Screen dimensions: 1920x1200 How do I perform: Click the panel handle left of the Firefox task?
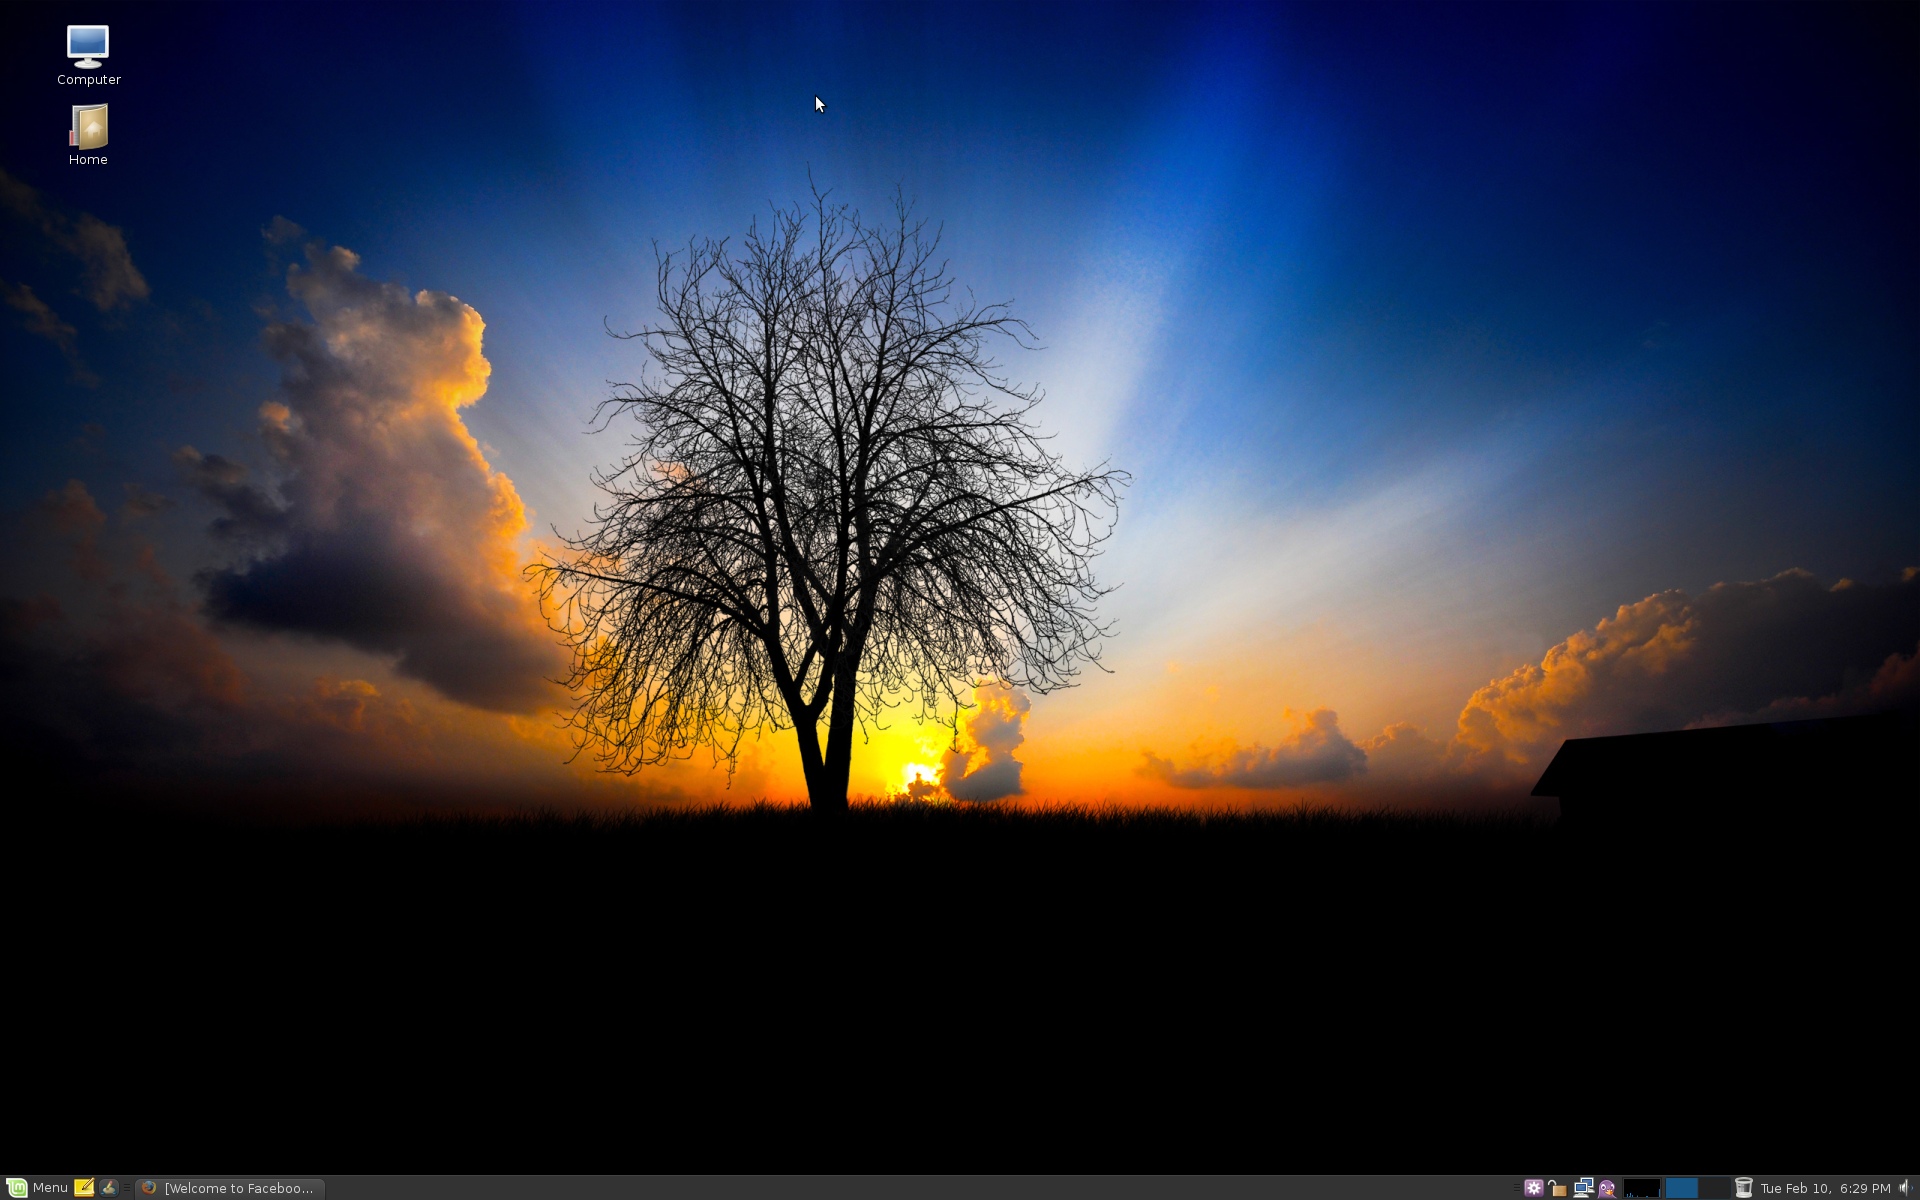pos(127,1188)
